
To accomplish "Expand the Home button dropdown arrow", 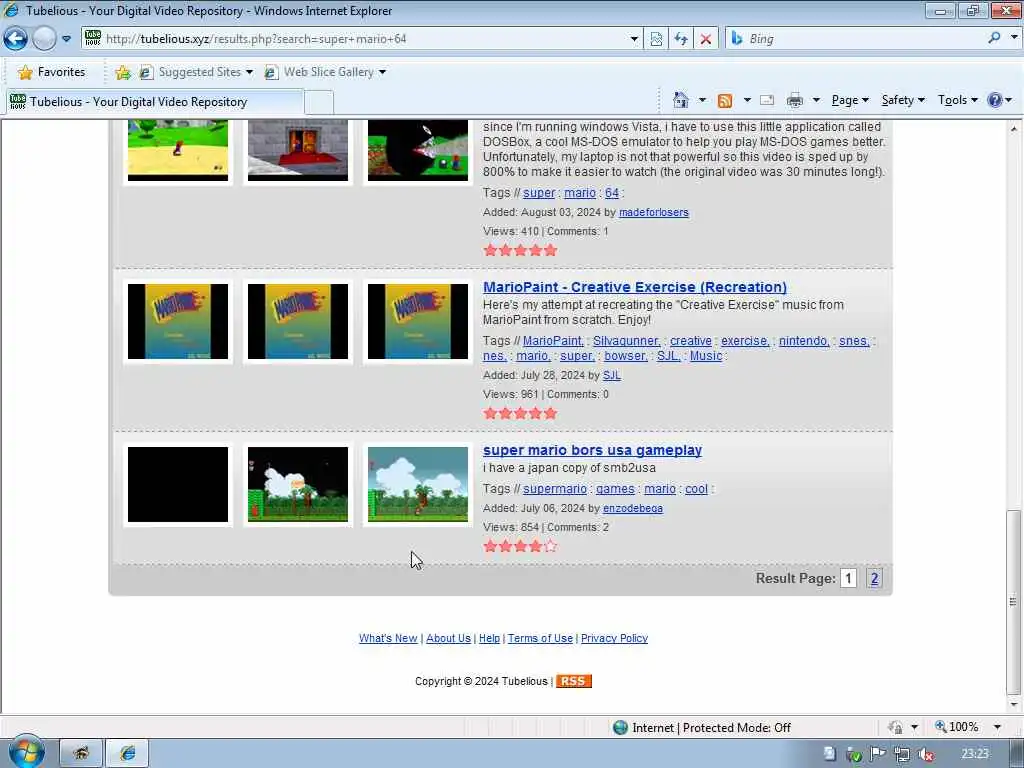I will click(x=702, y=100).
